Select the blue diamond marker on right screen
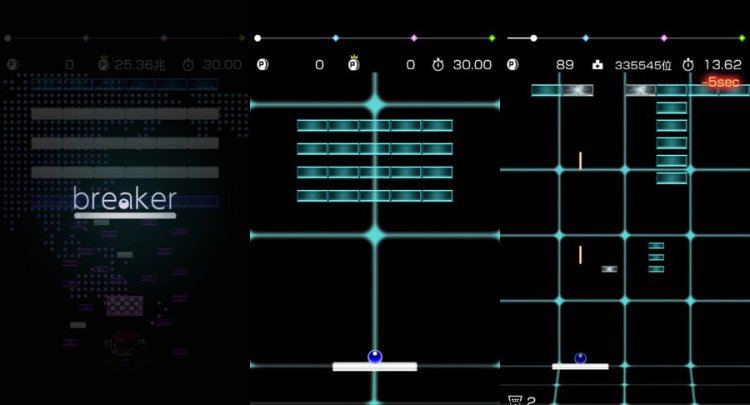This screenshot has width=750, height=405. tap(585, 38)
